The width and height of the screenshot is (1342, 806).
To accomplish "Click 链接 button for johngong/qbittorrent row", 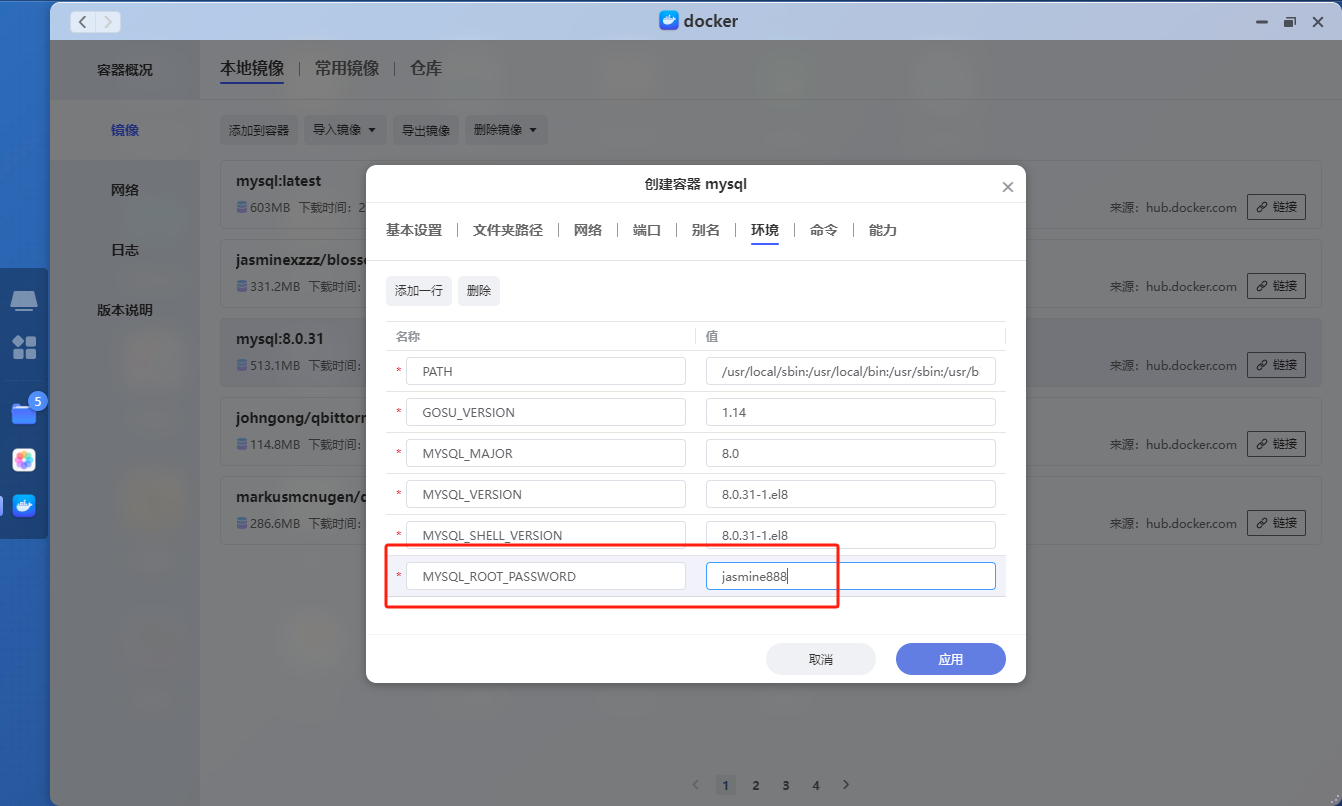I will point(1276,444).
